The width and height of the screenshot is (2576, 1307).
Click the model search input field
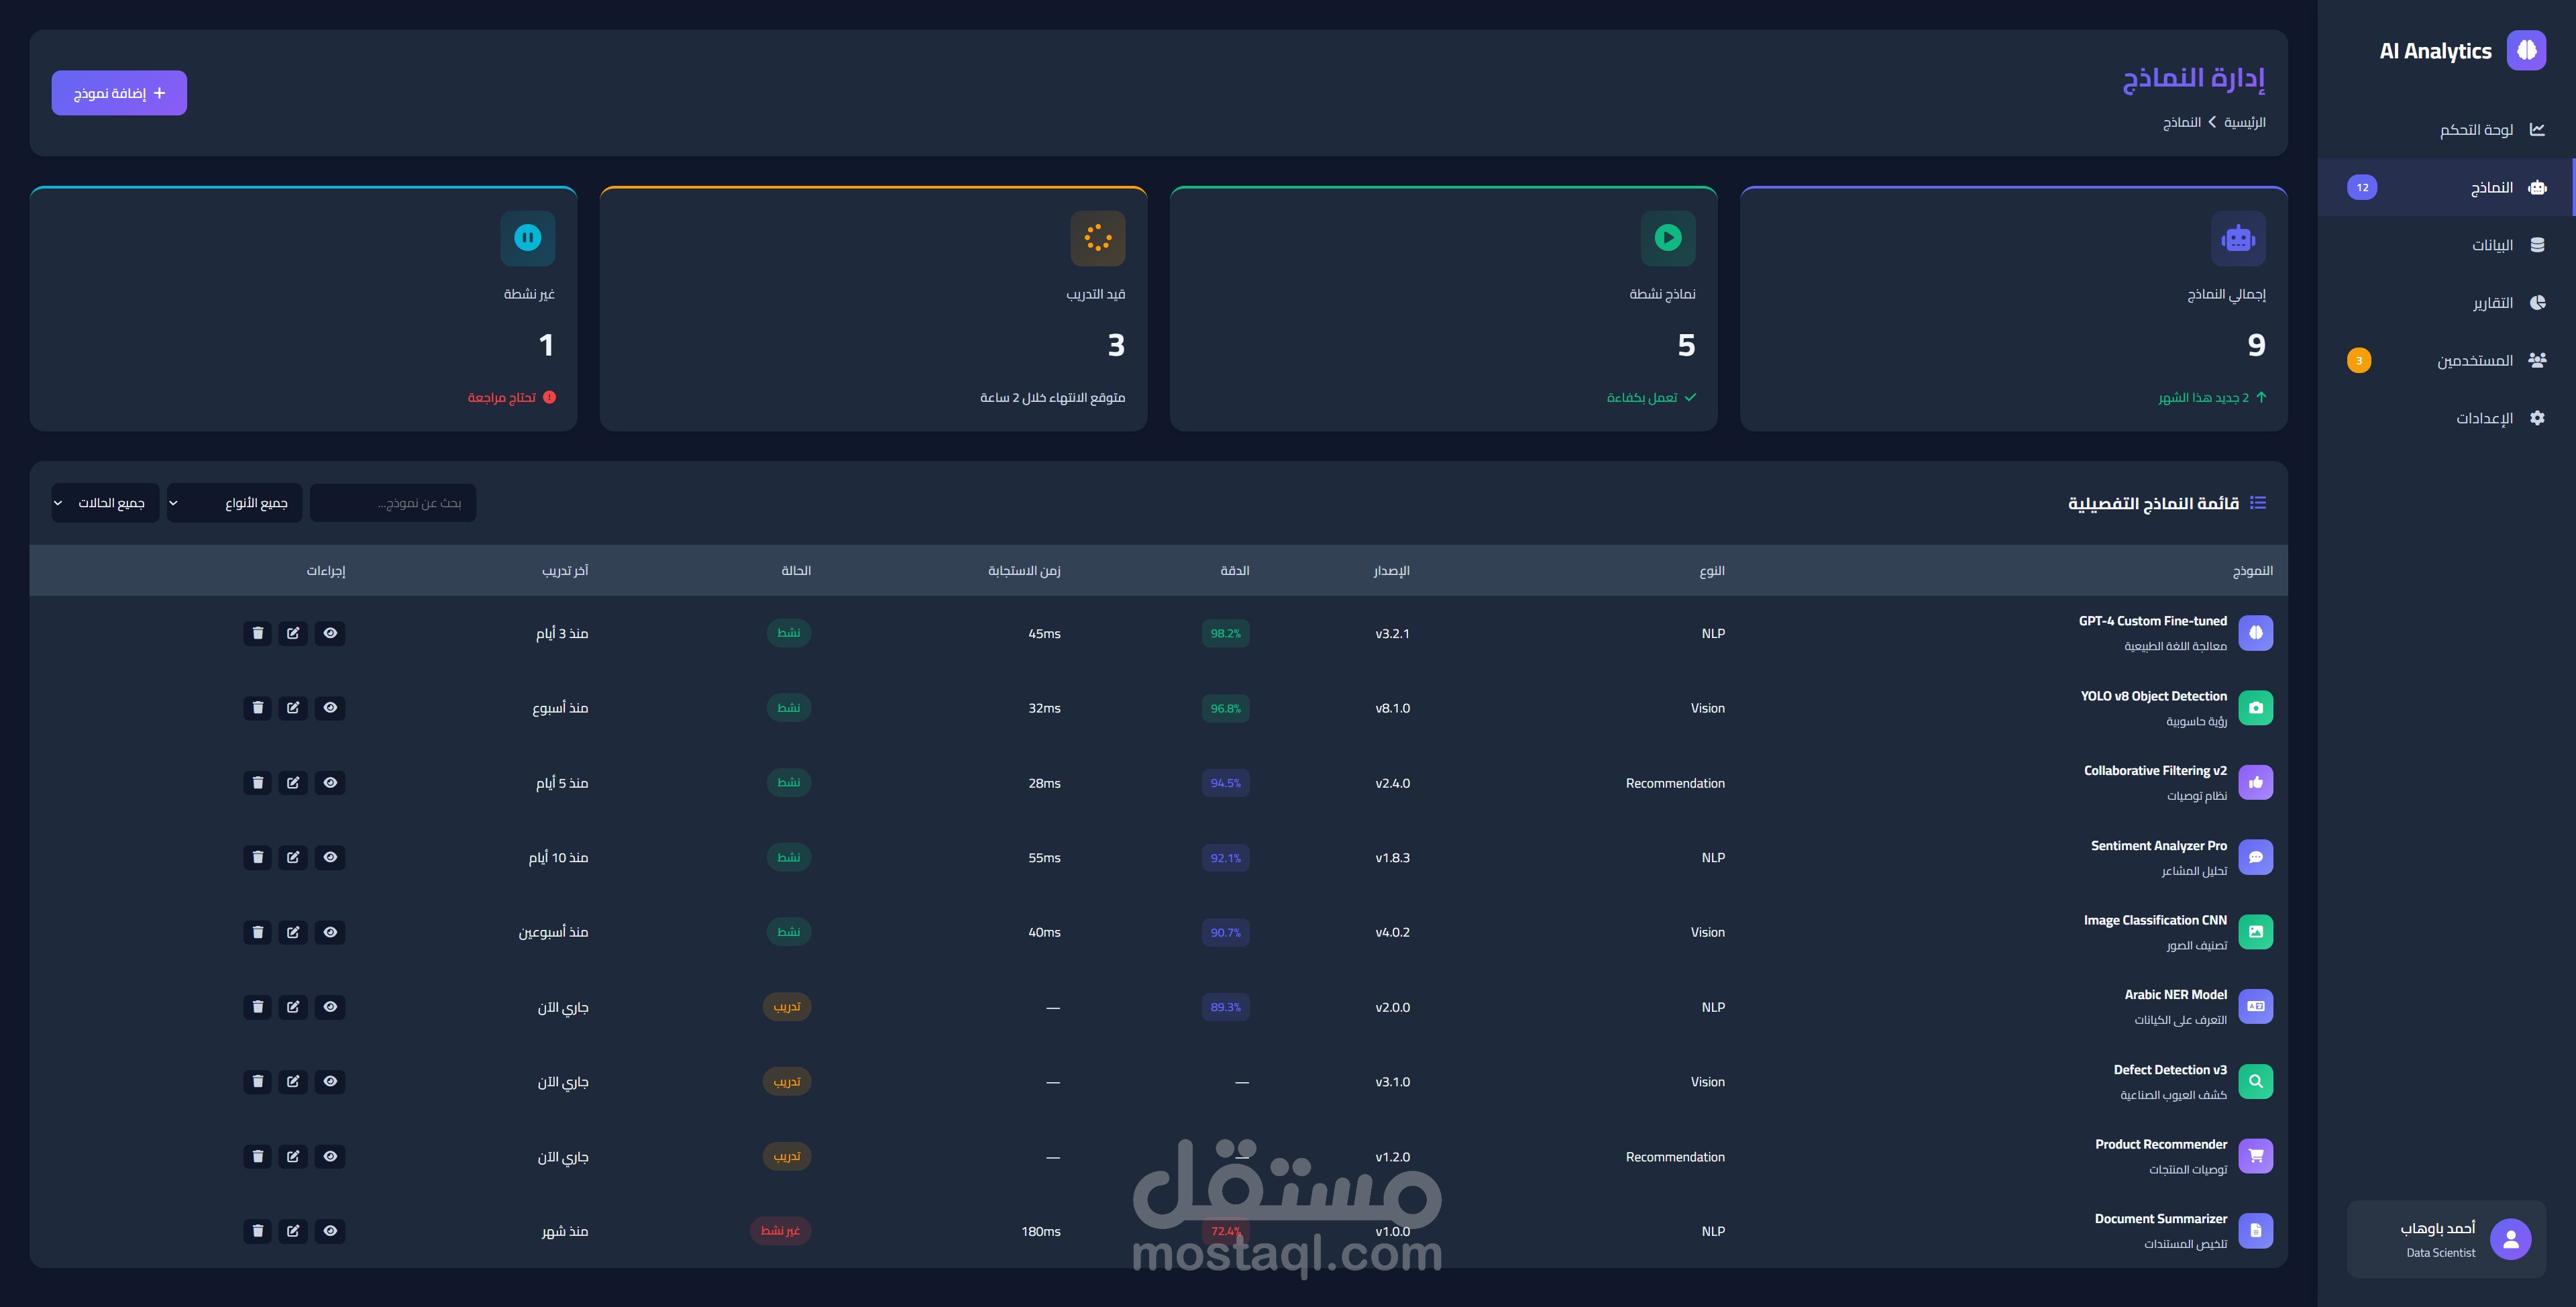click(393, 503)
